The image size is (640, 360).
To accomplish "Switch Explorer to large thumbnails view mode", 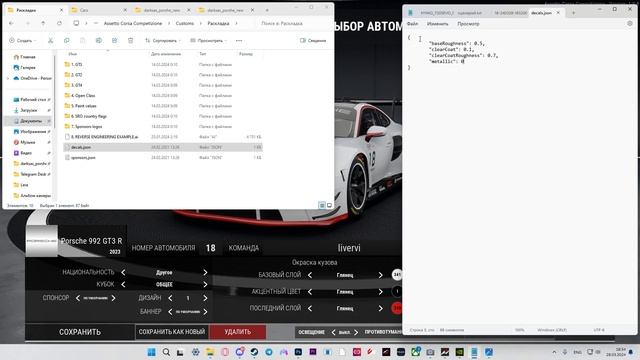I will click(329, 205).
